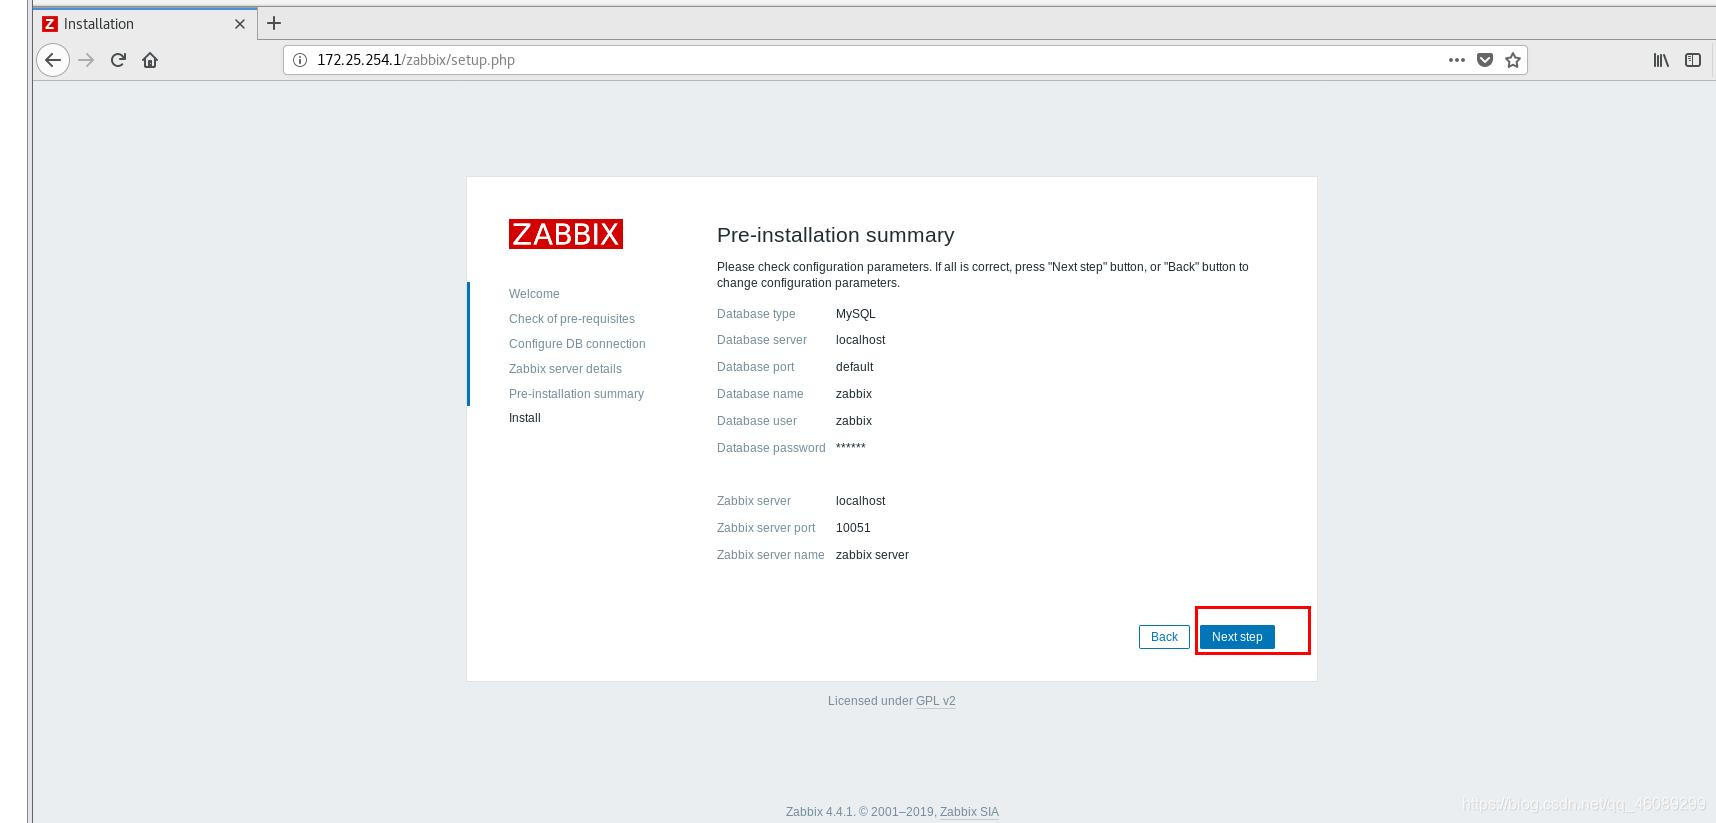The height and width of the screenshot is (823, 1716).
Task: Click the Next step button
Action: pyautogui.click(x=1237, y=637)
